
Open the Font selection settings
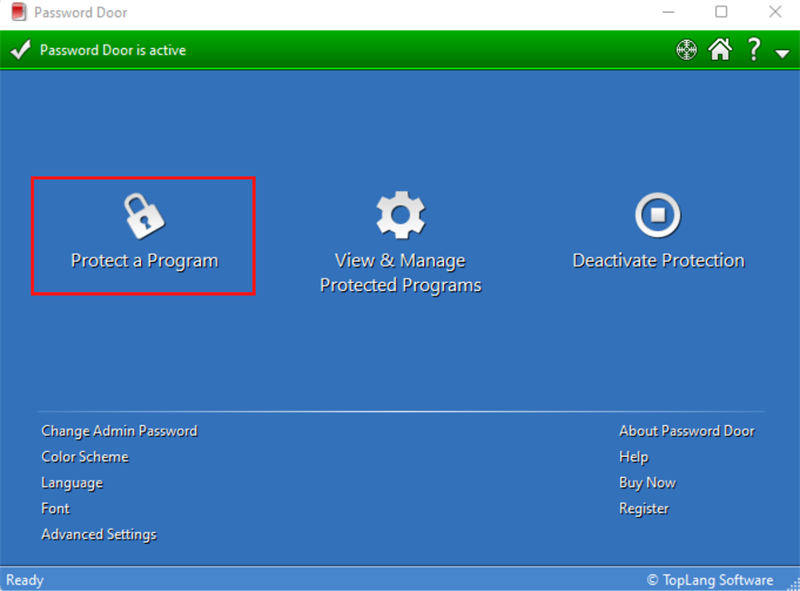pyautogui.click(x=55, y=508)
